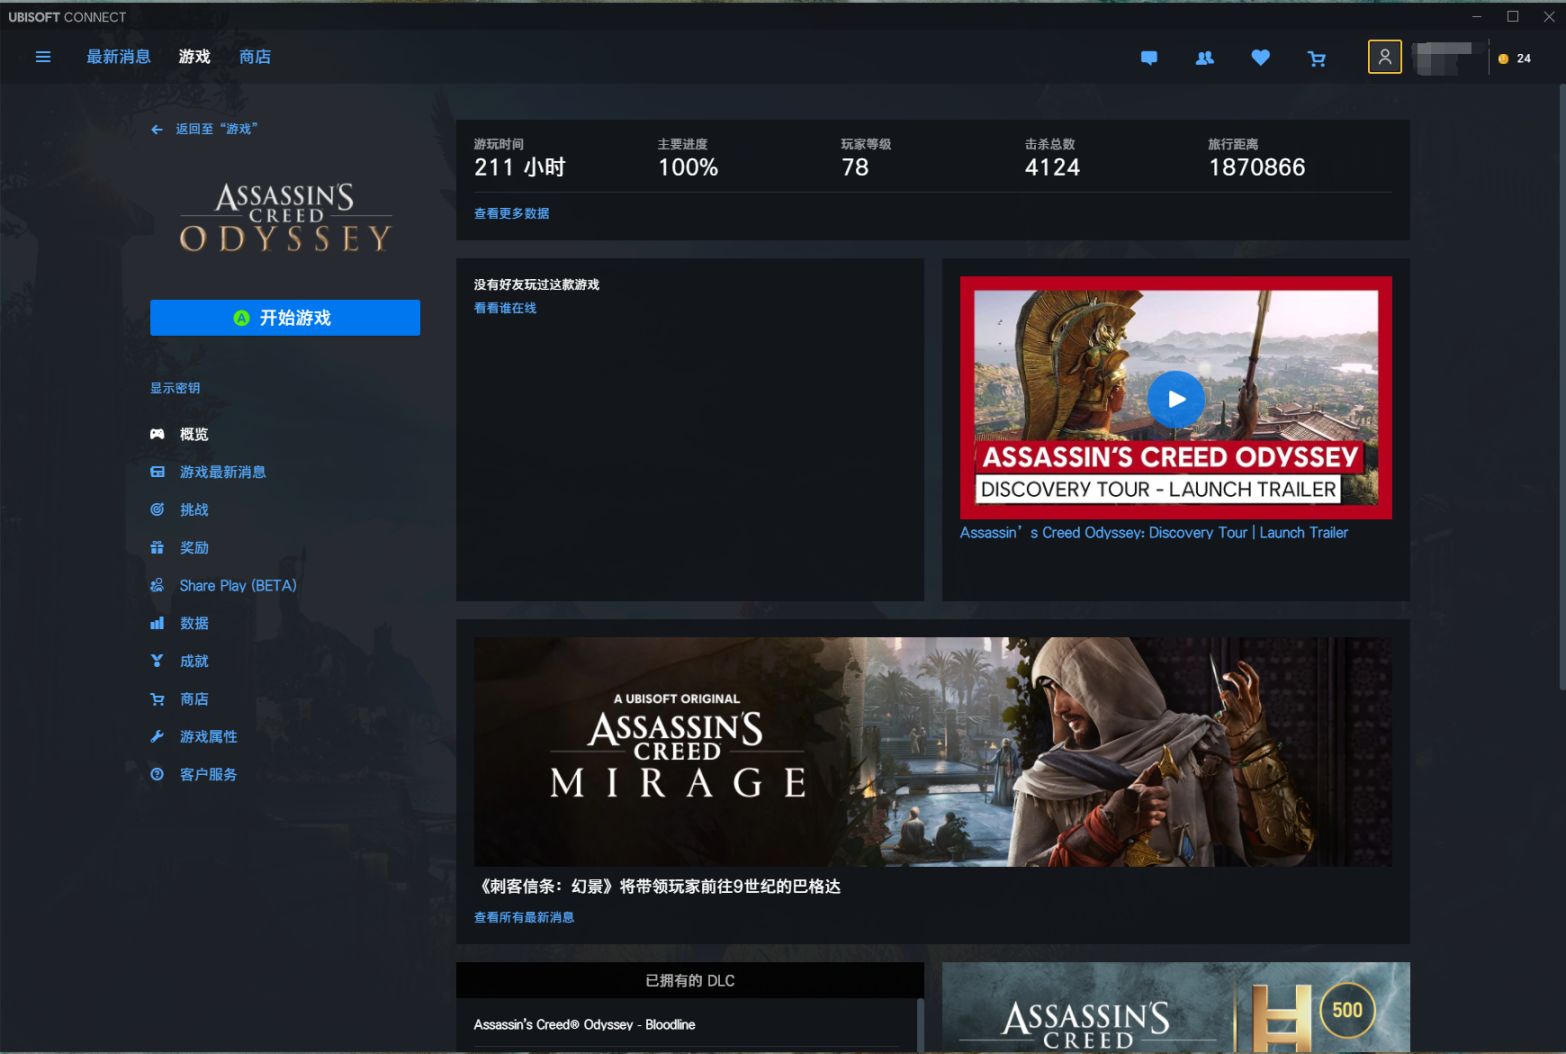
Task: Open 成就 in the sidebar
Action: pos(194,661)
